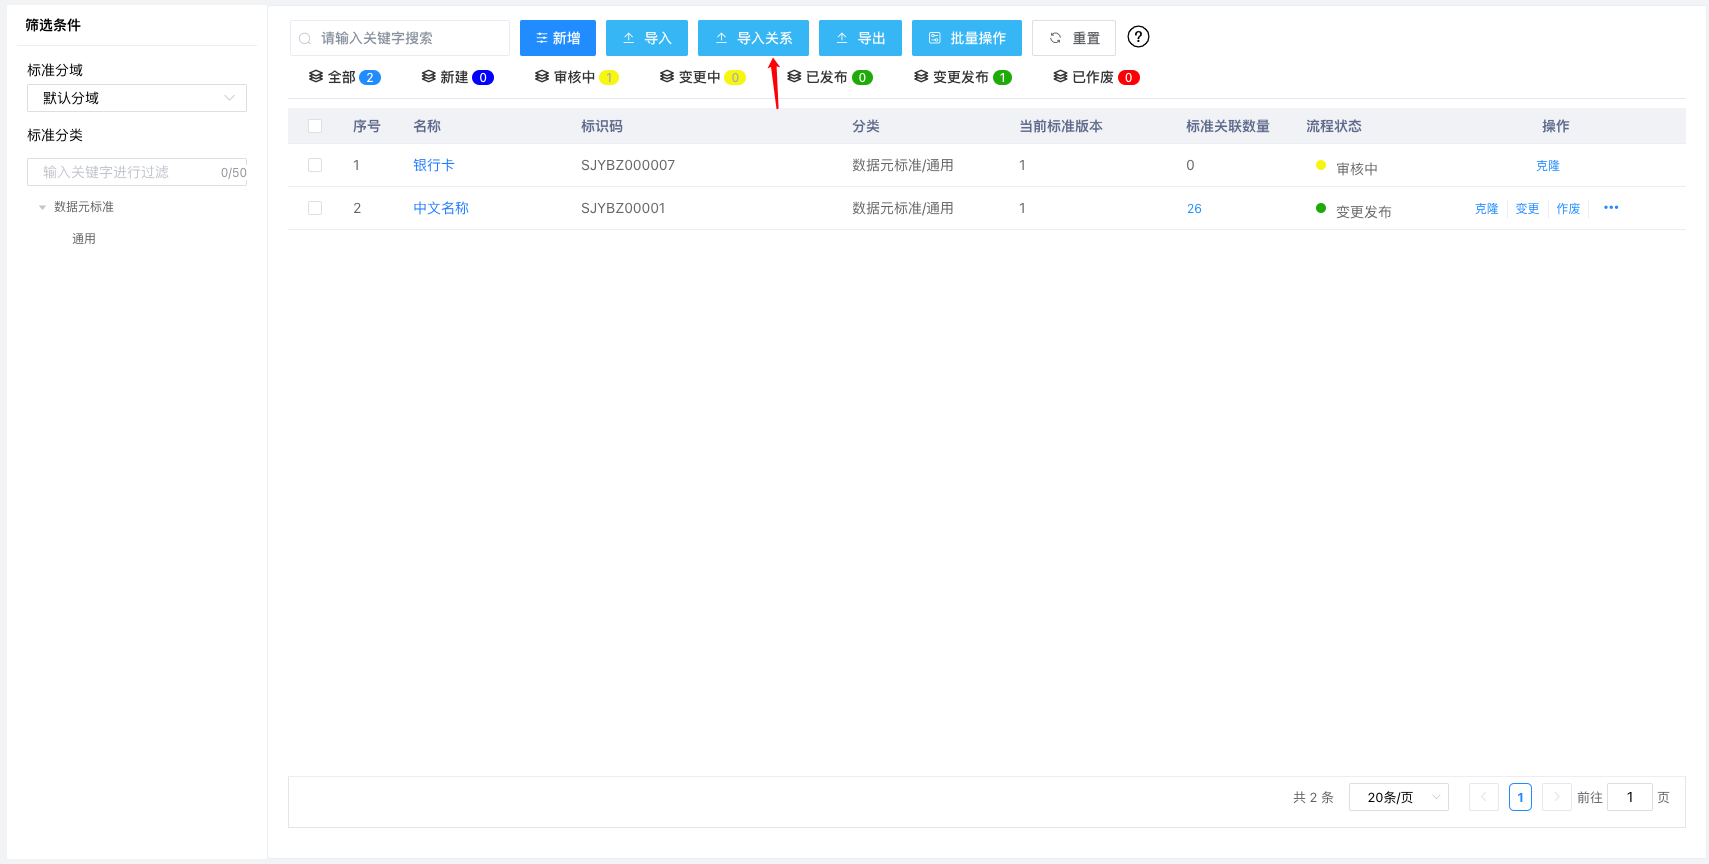Click the 变更发布 status in 中文名称 row

1354,211
